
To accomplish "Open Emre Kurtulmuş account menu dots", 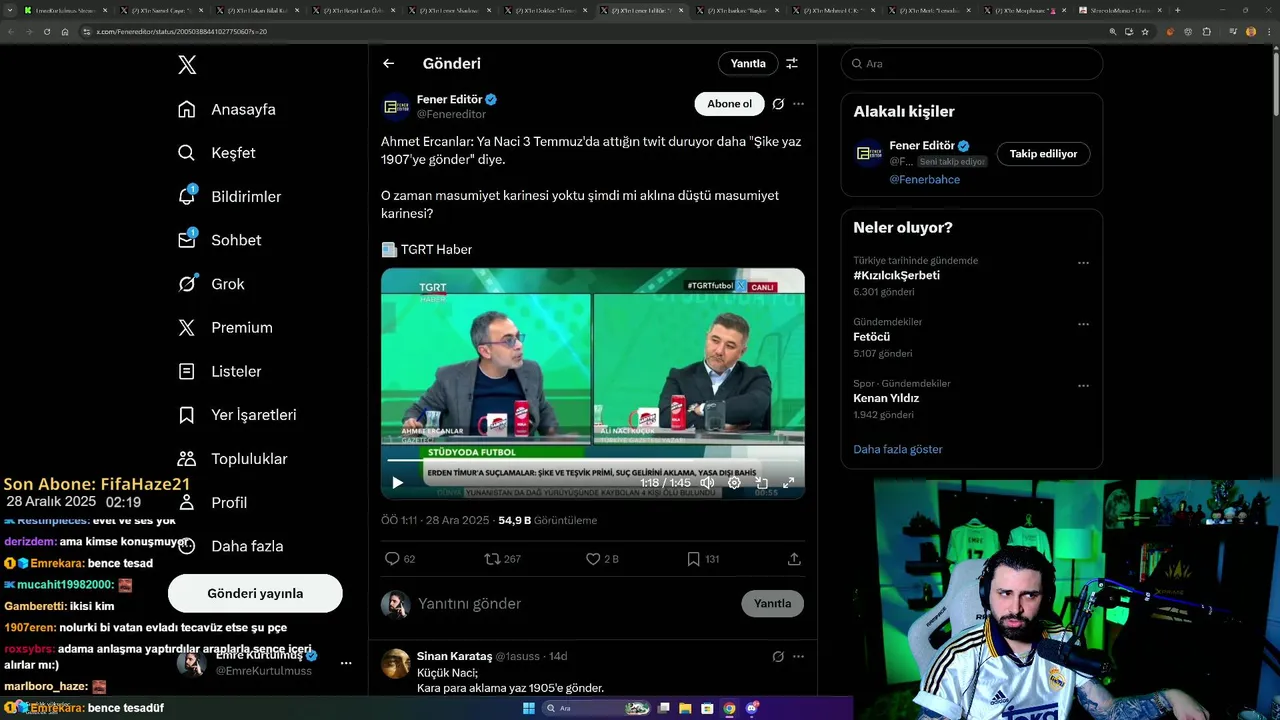I will [346, 663].
